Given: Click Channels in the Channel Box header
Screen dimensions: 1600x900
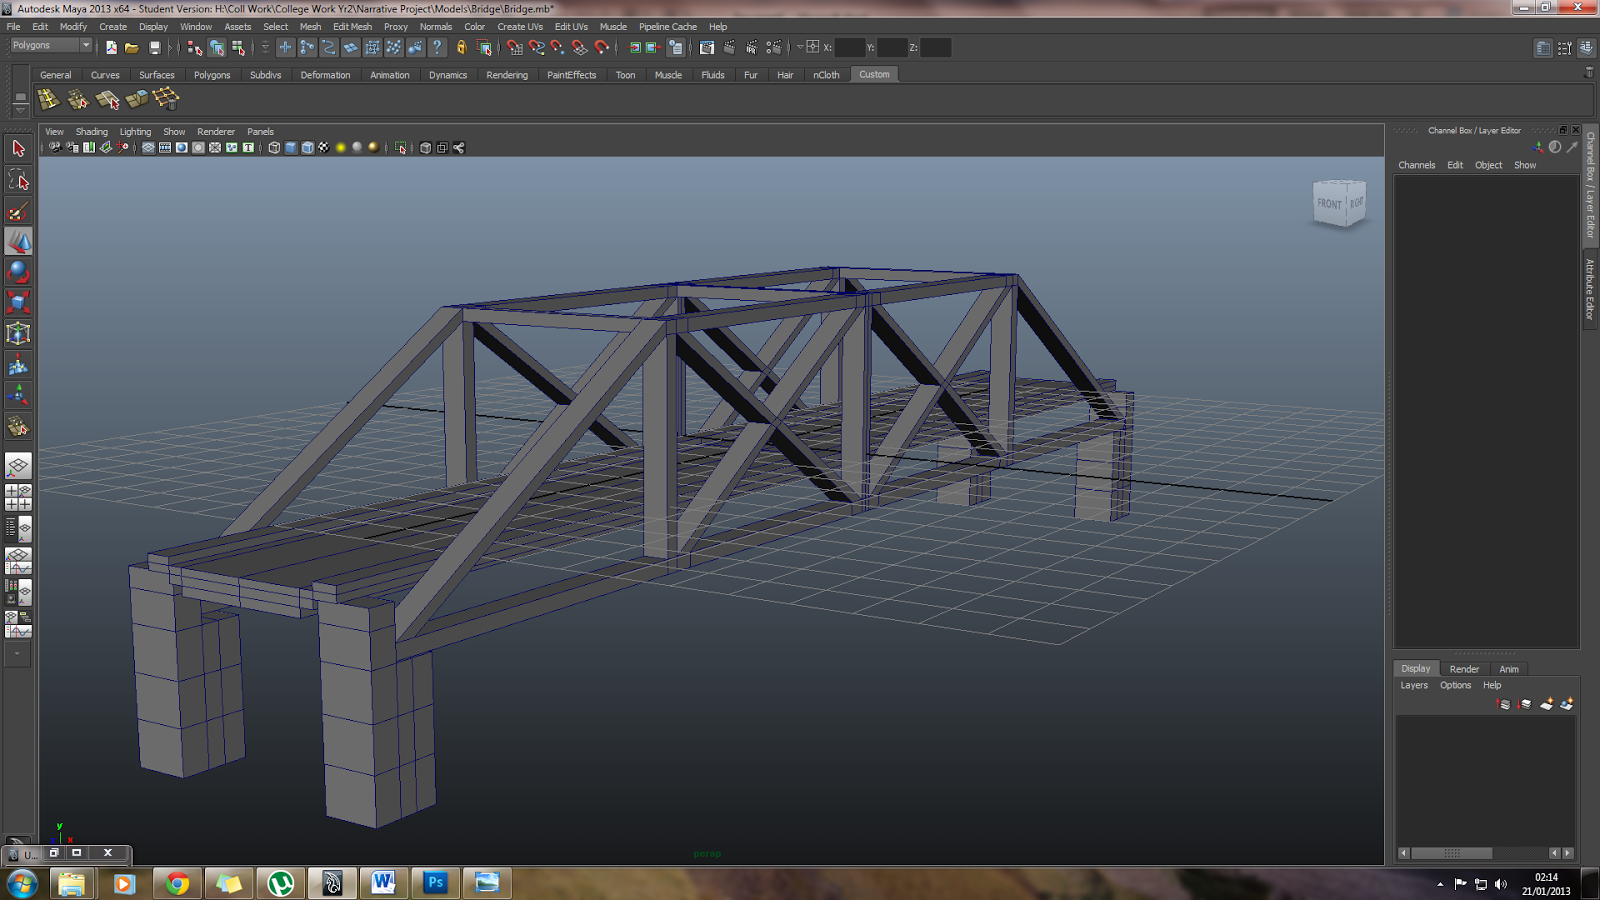Looking at the screenshot, I should pos(1417,165).
